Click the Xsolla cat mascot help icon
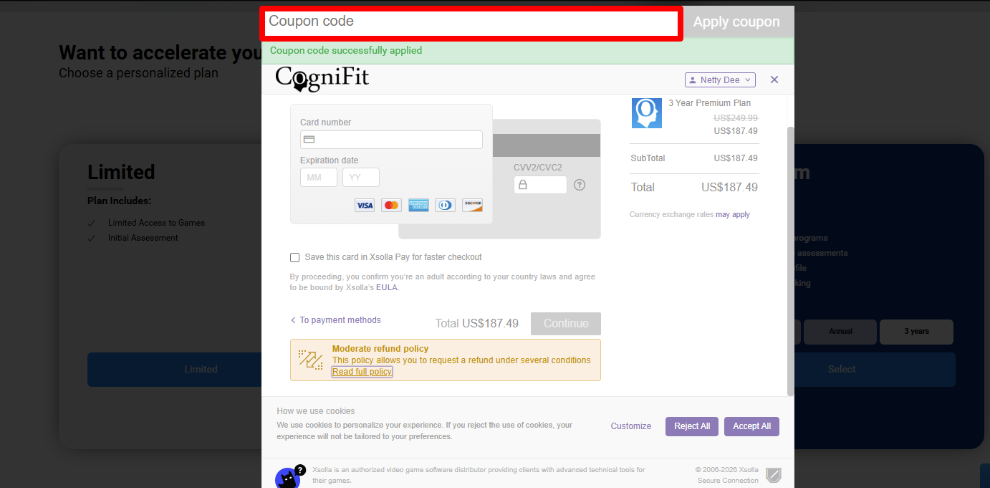The height and width of the screenshot is (488, 990). pos(289,478)
